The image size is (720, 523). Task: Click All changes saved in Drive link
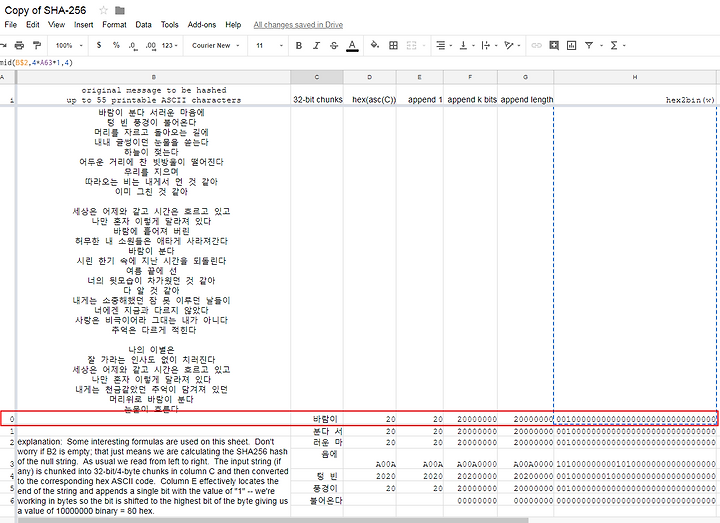[x=298, y=25]
